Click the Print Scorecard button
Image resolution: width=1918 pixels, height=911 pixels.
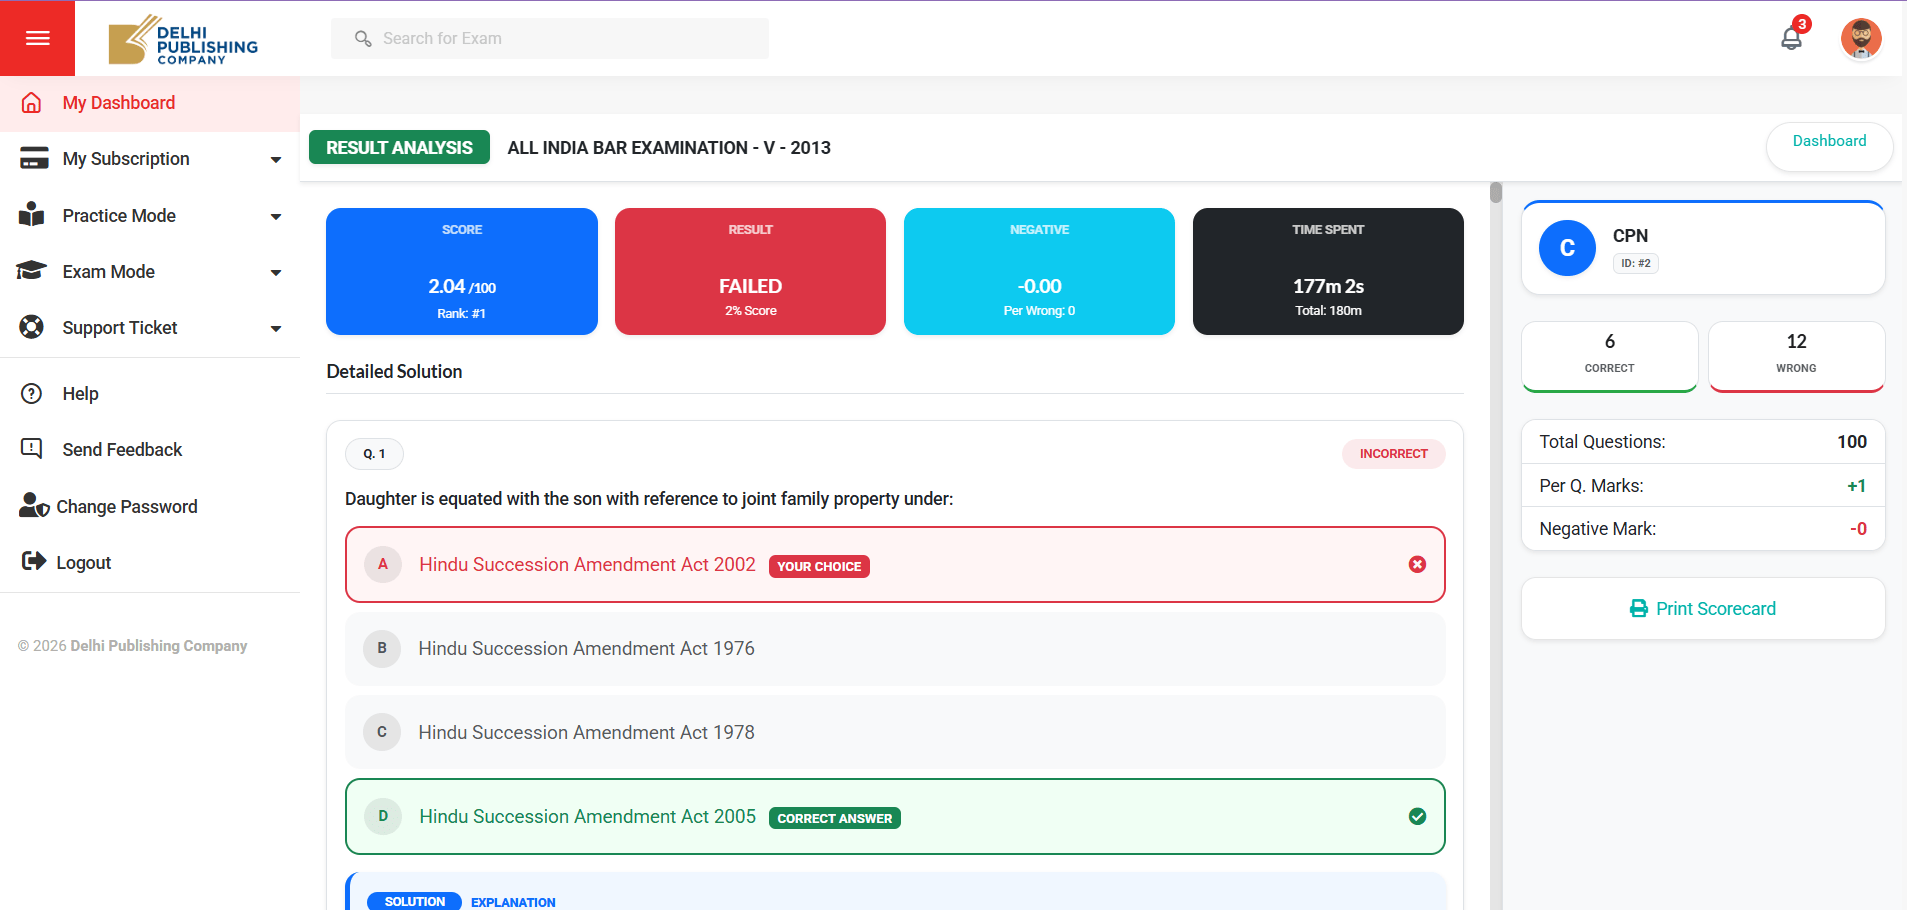[1702, 608]
